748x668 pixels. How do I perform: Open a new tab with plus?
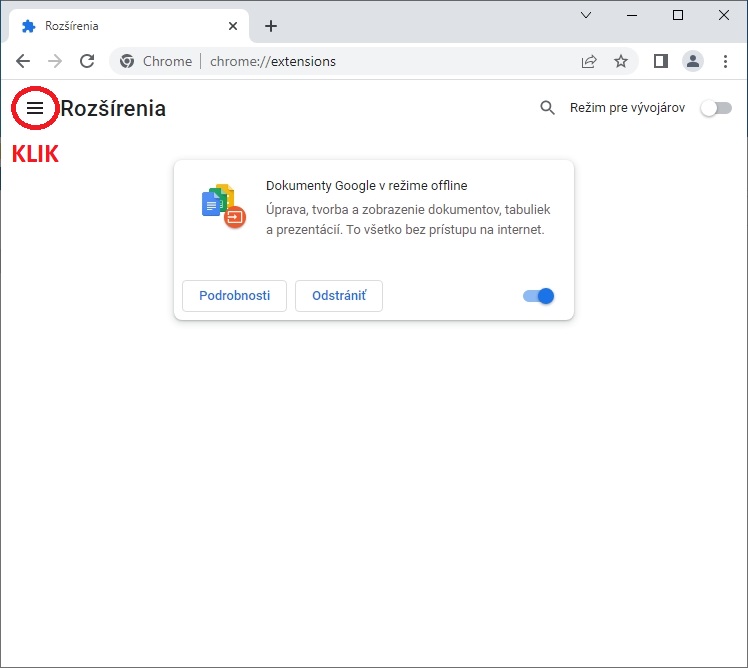(271, 26)
